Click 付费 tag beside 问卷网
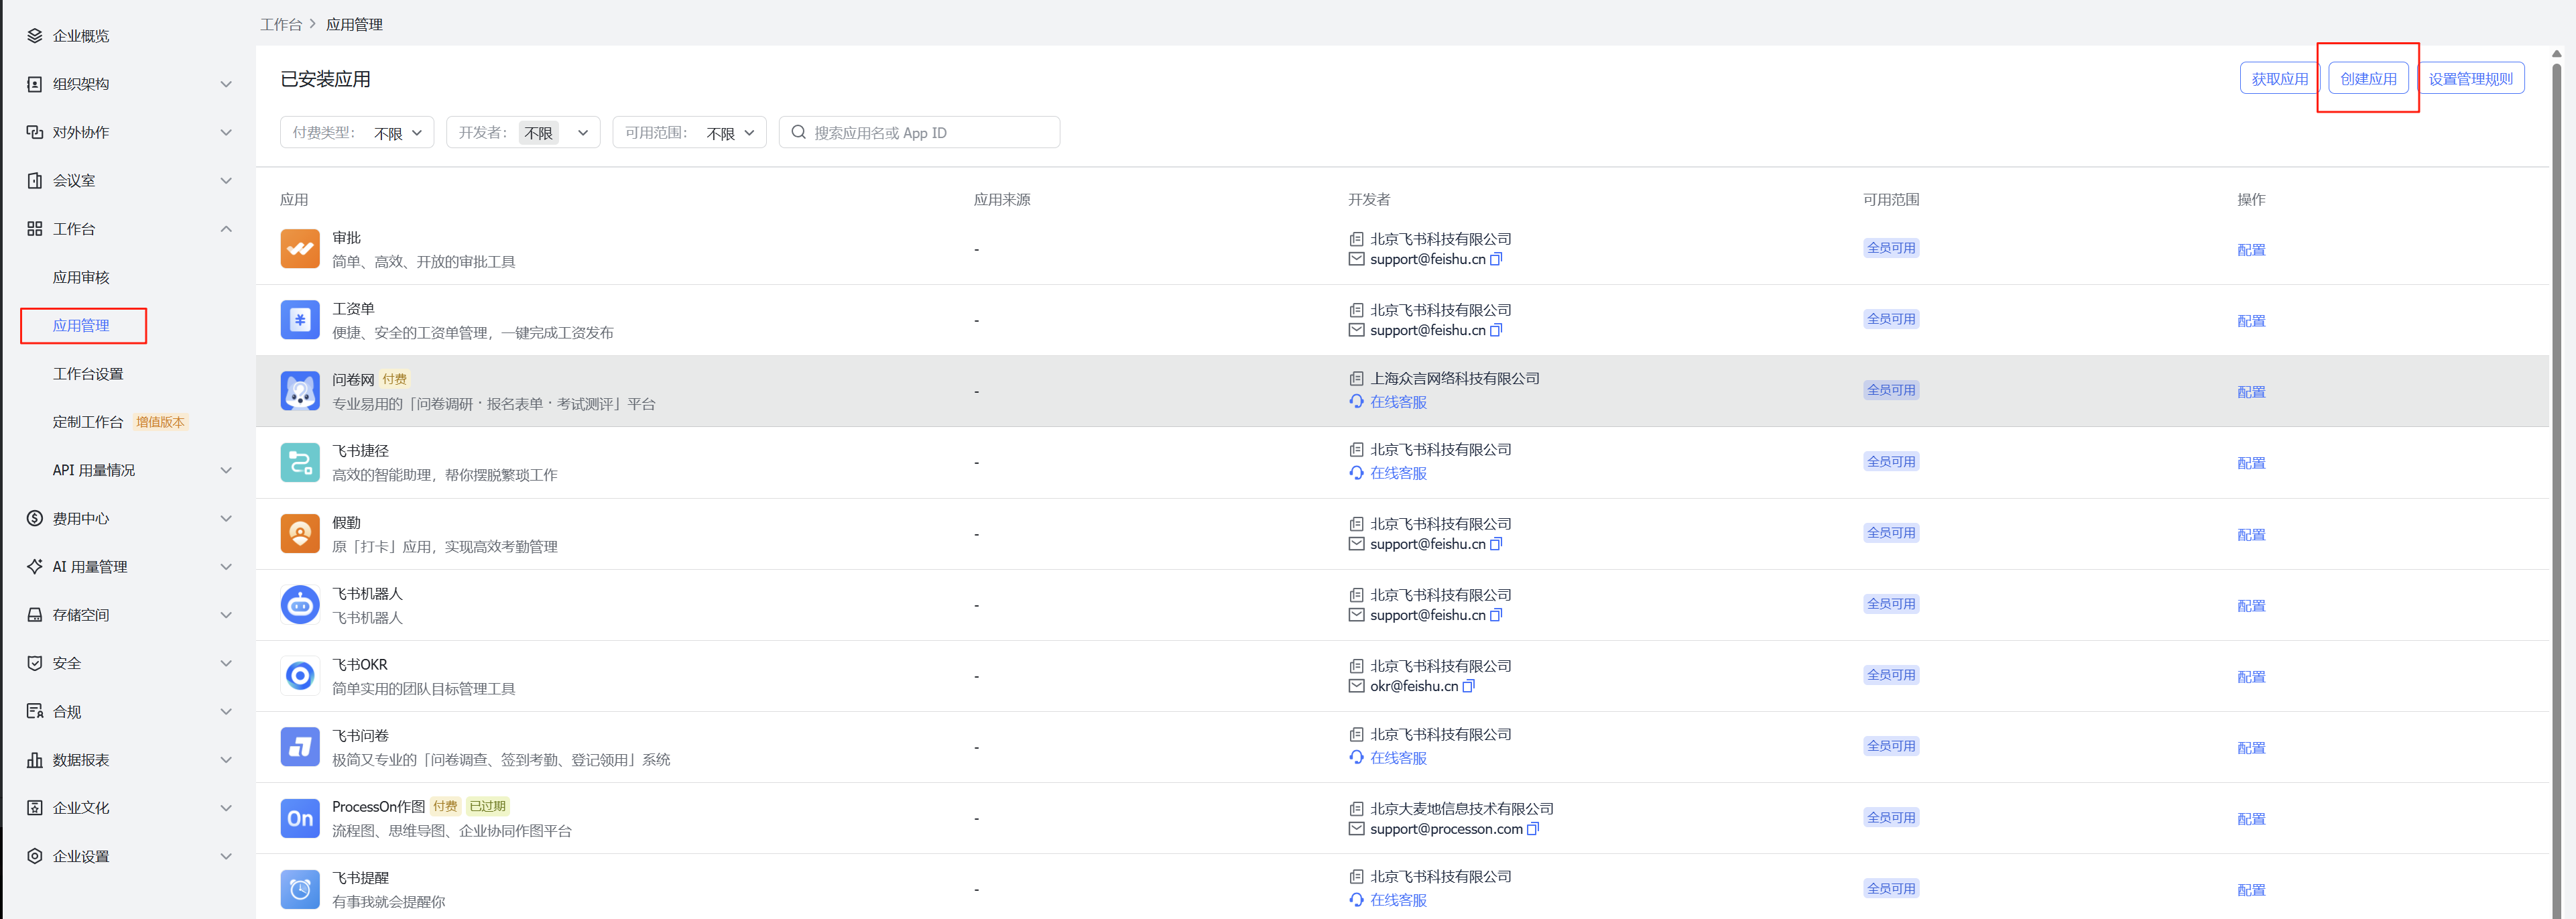 395,379
